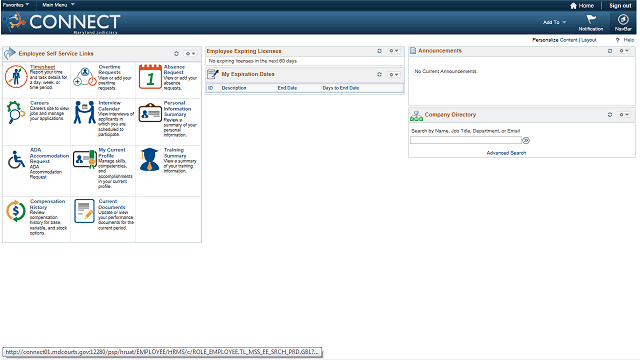Open the Notification flag icon
Screen dimensions: 640x360
pyautogui.click(x=591, y=19)
